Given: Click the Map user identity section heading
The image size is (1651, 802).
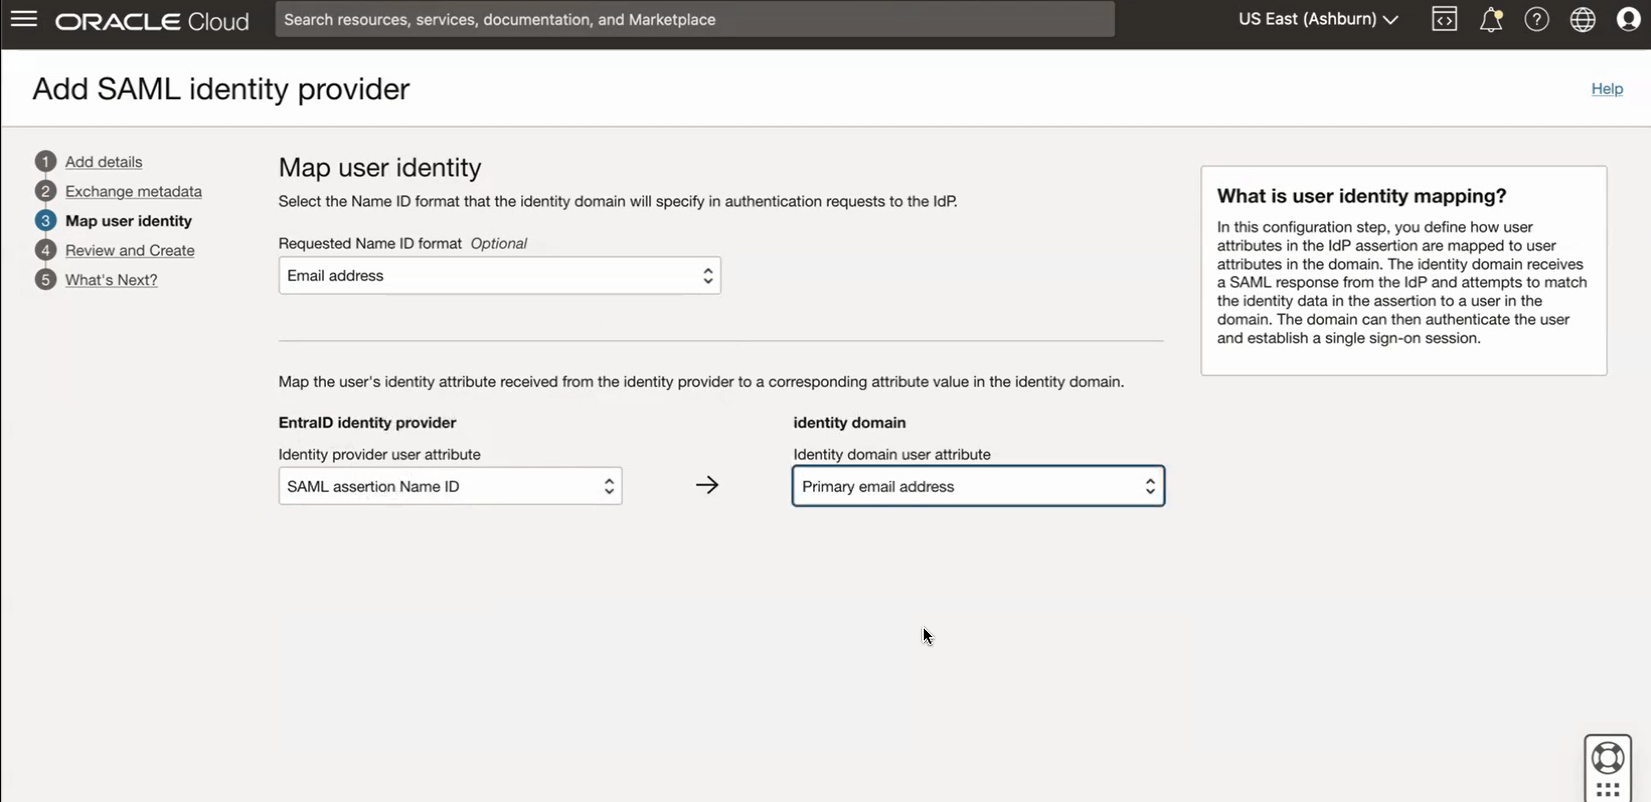Looking at the screenshot, I should (x=380, y=167).
